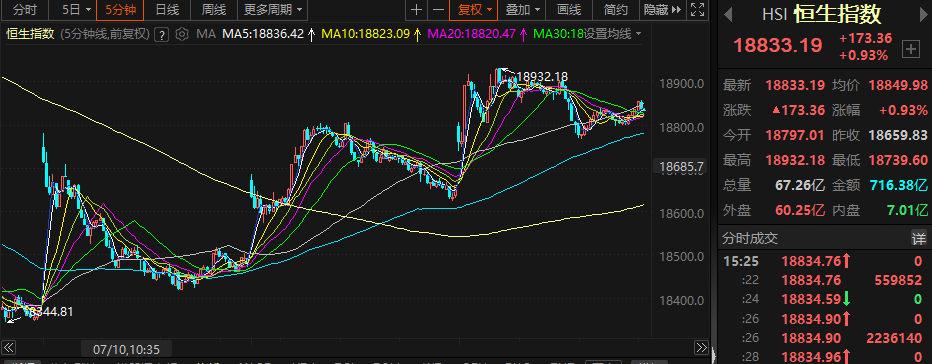The image size is (932, 364).
Task: Switch to 日线 tab
Action: coord(166,10)
